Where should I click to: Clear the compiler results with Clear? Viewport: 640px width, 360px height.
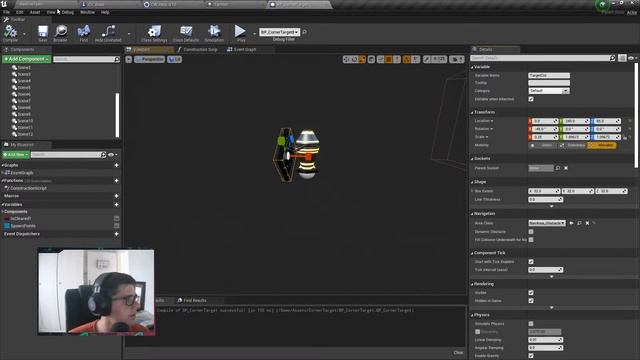[458, 353]
